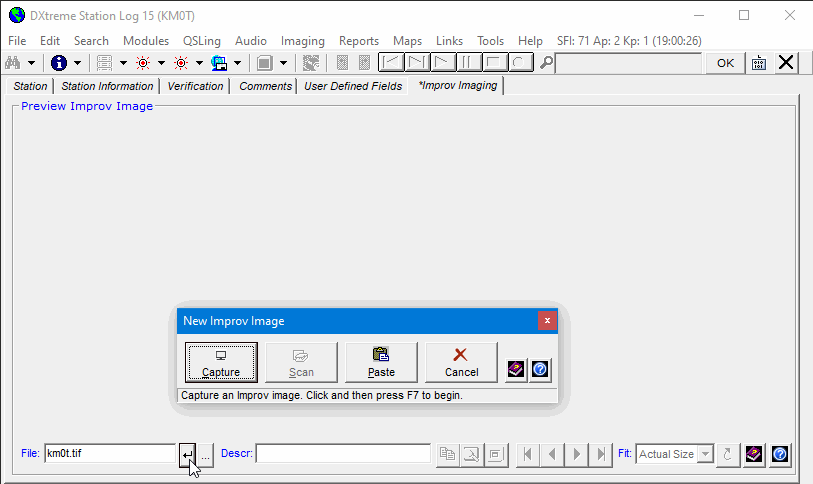Screen dimensions: 813x484
Task: Expand arrow next to gray stacked-window icon
Action: tap(283, 63)
